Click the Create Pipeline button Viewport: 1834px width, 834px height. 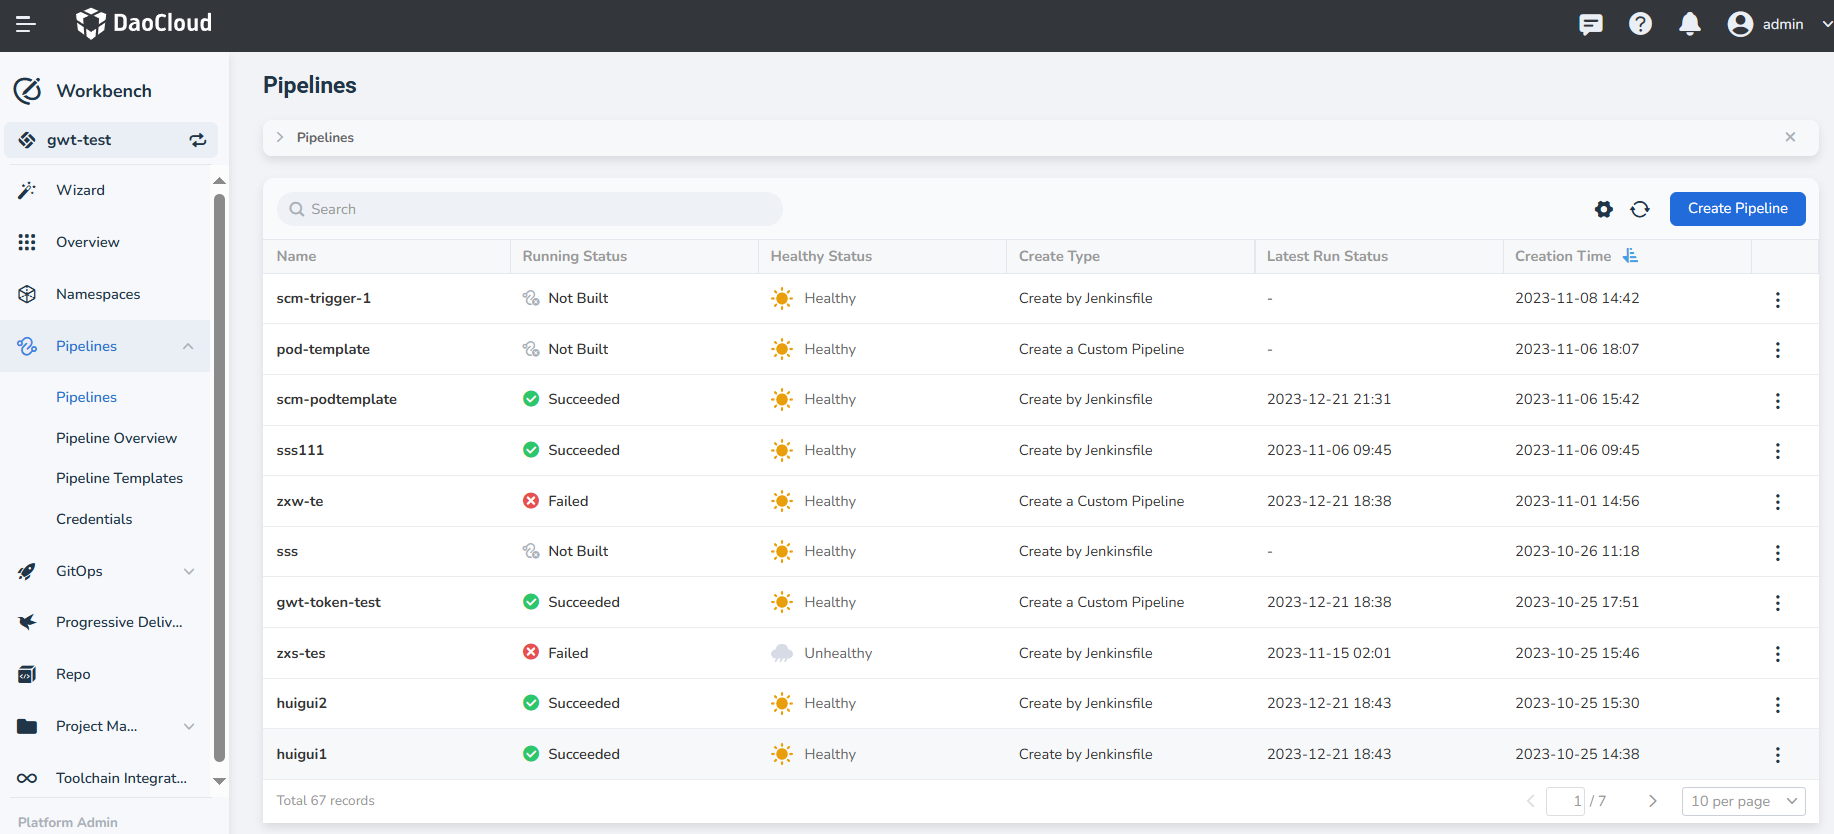[1737, 209]
